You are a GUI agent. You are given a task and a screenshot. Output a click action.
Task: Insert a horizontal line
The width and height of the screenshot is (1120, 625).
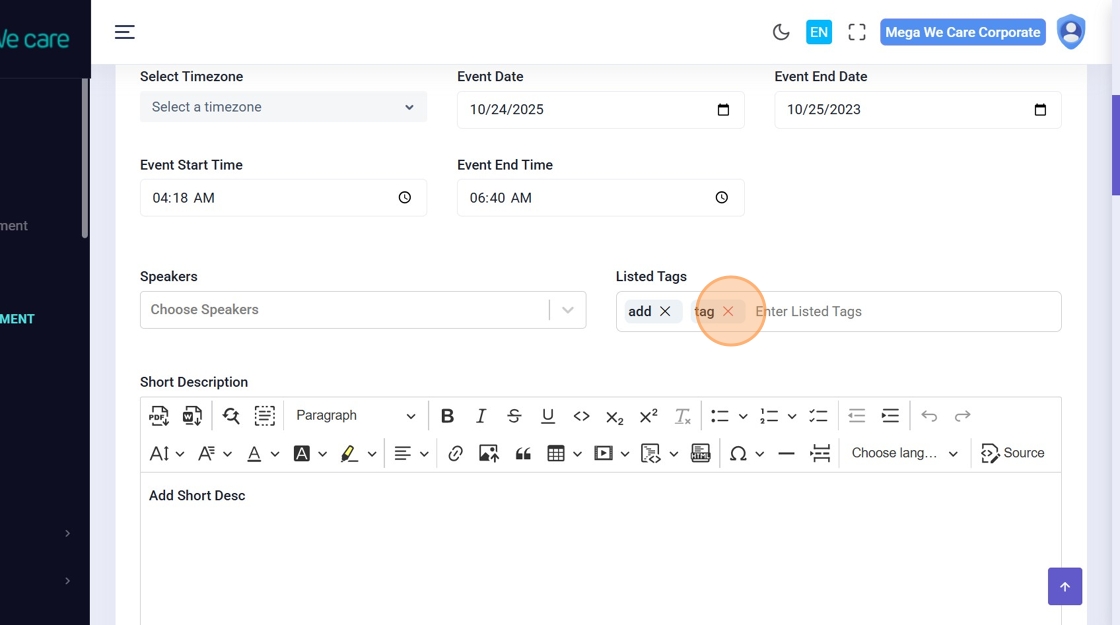tap(786, 454)
